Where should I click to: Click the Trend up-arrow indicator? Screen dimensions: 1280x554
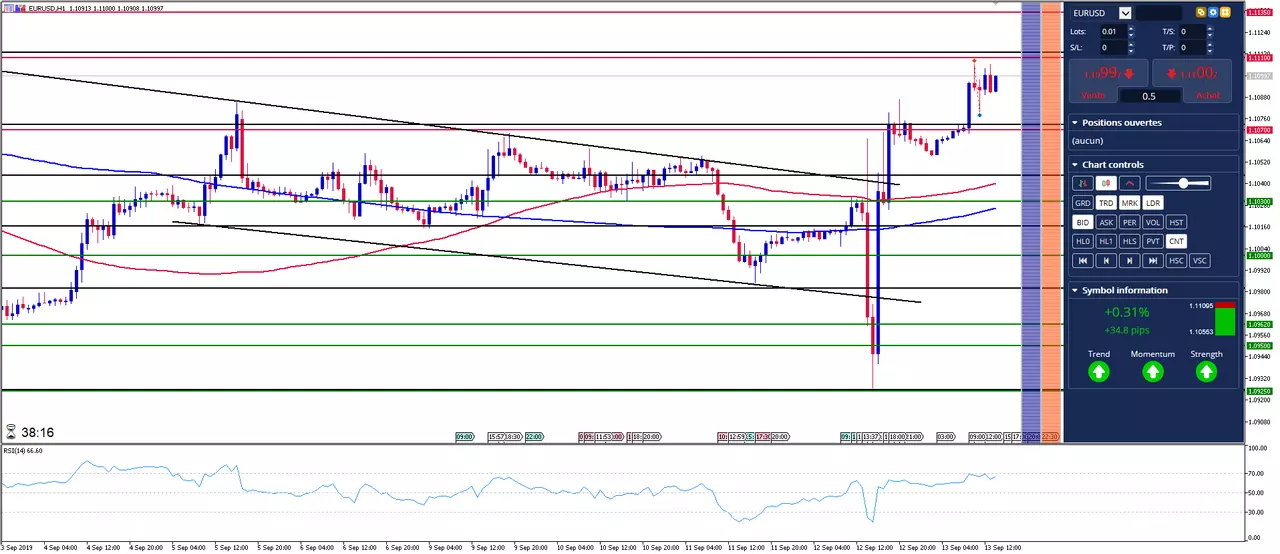point(1098,372)
